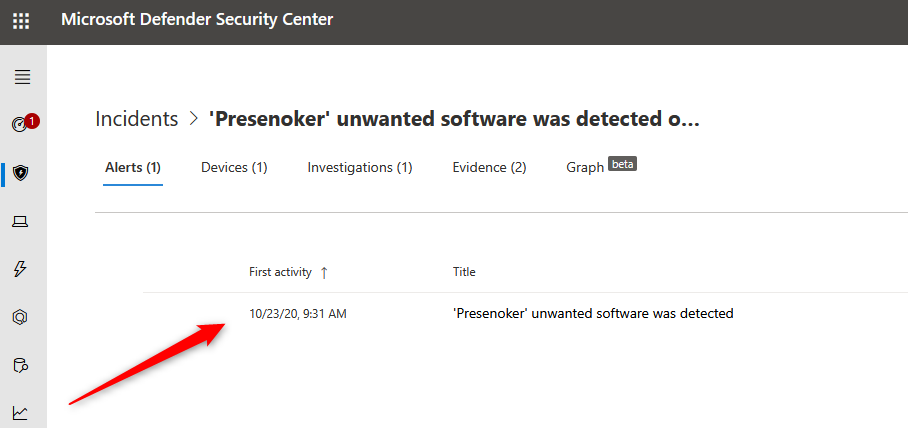The image size is (908, 428).
Task: Select the shield Incidents icon in sidebar
Action: point(21,172)
